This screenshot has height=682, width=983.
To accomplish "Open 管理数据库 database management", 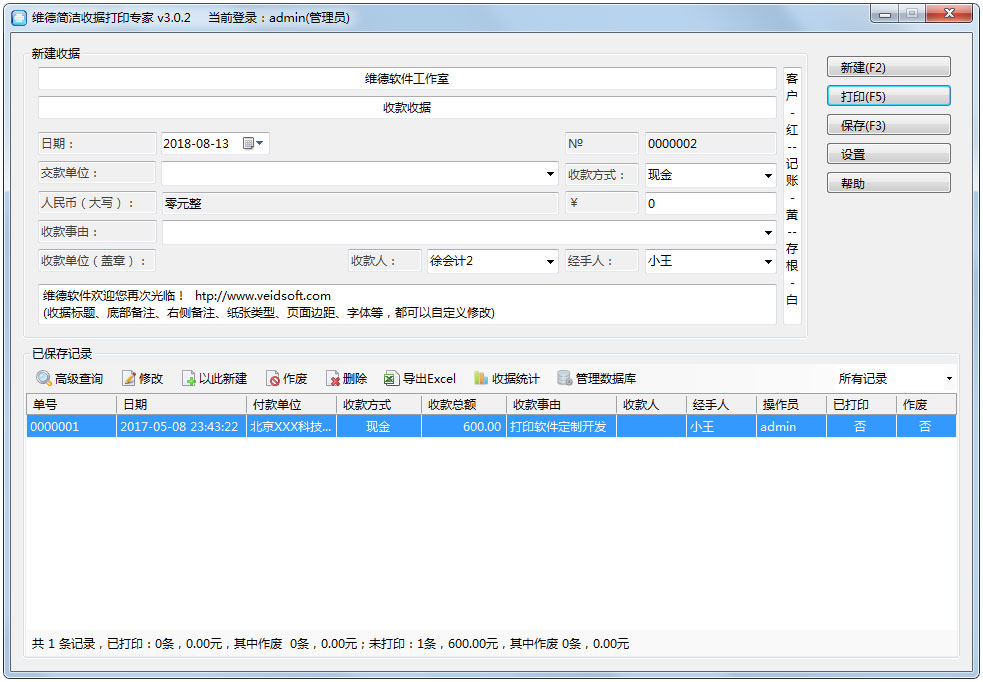I will point(596,379).
